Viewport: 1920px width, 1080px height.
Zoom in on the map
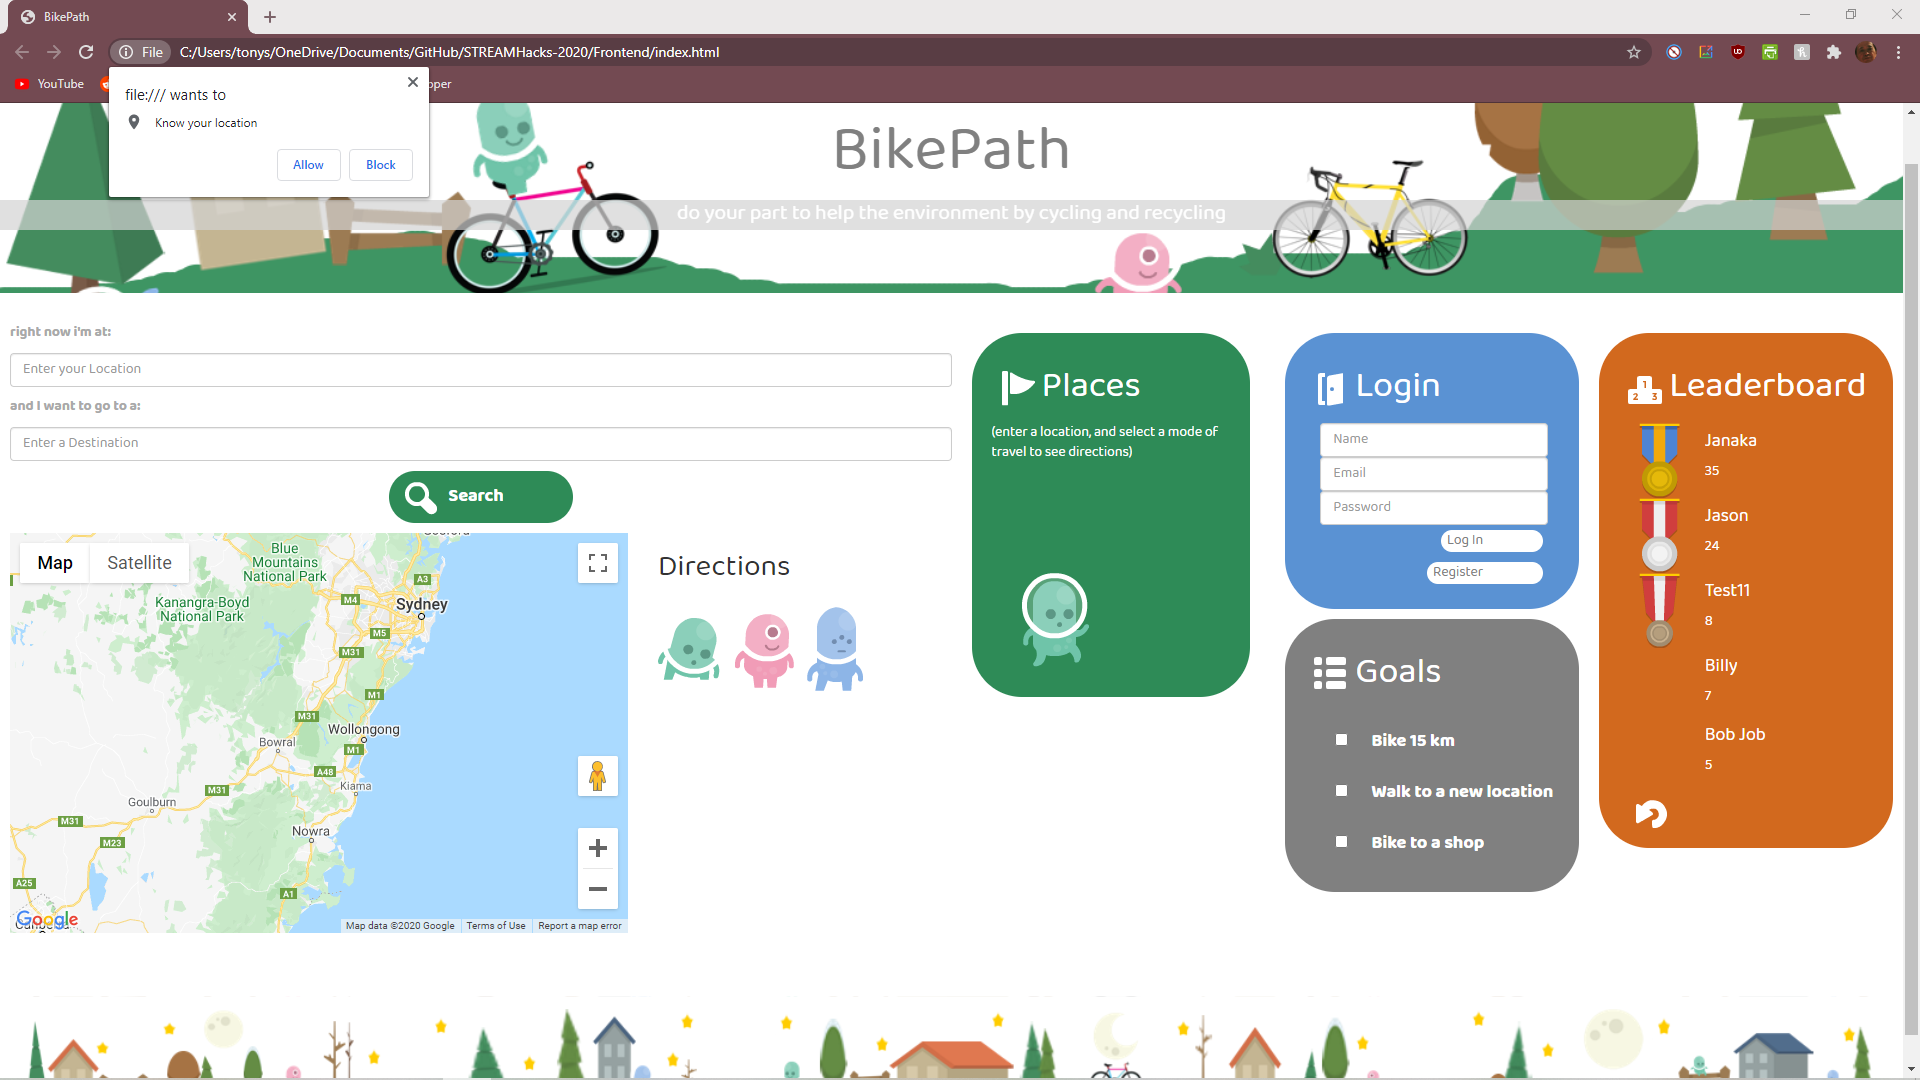pyautogui.click(x=598, y=849)
